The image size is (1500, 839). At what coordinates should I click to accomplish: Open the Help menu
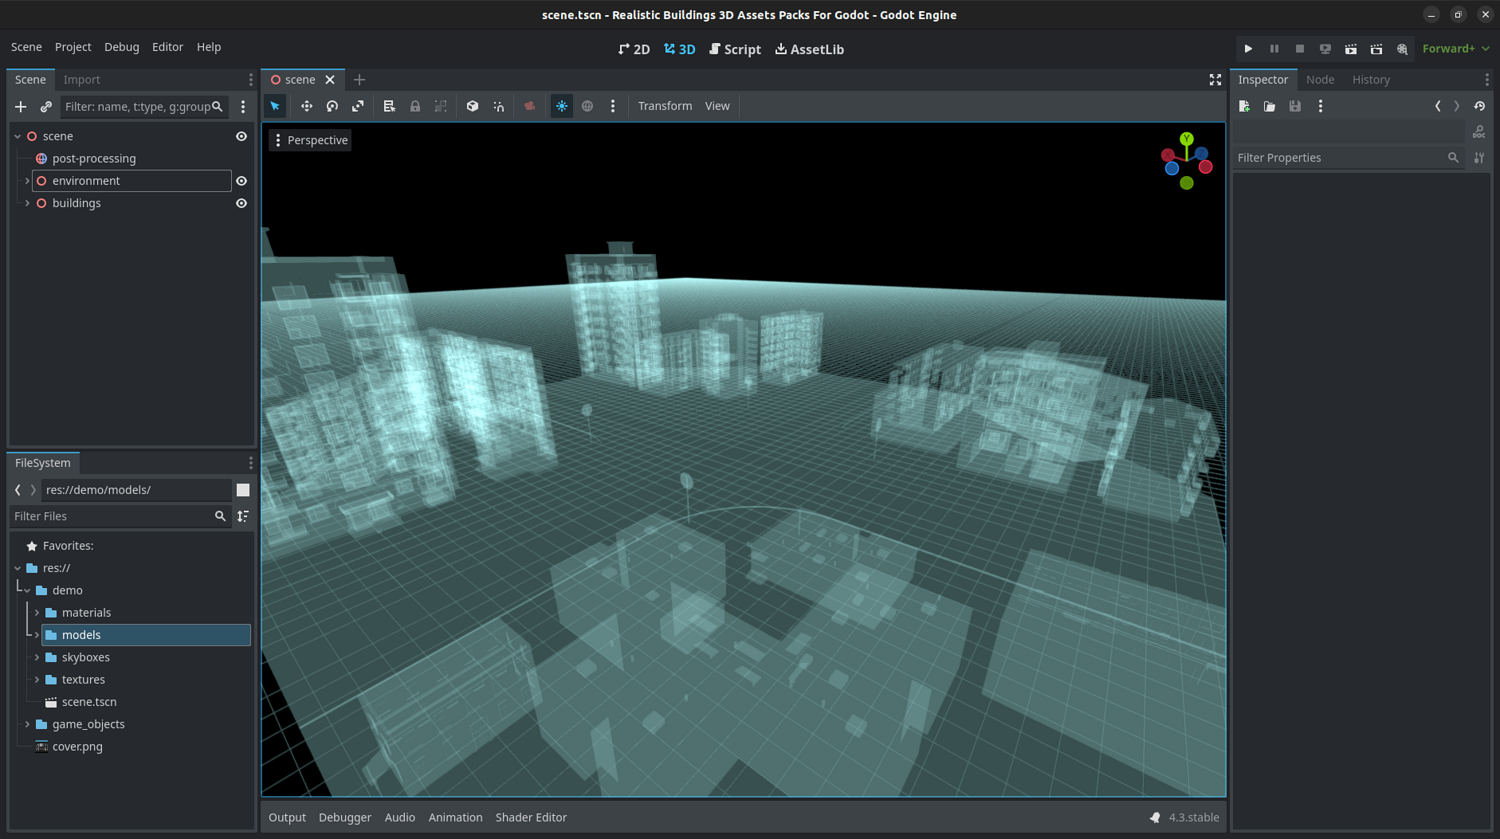pos(209,47)
